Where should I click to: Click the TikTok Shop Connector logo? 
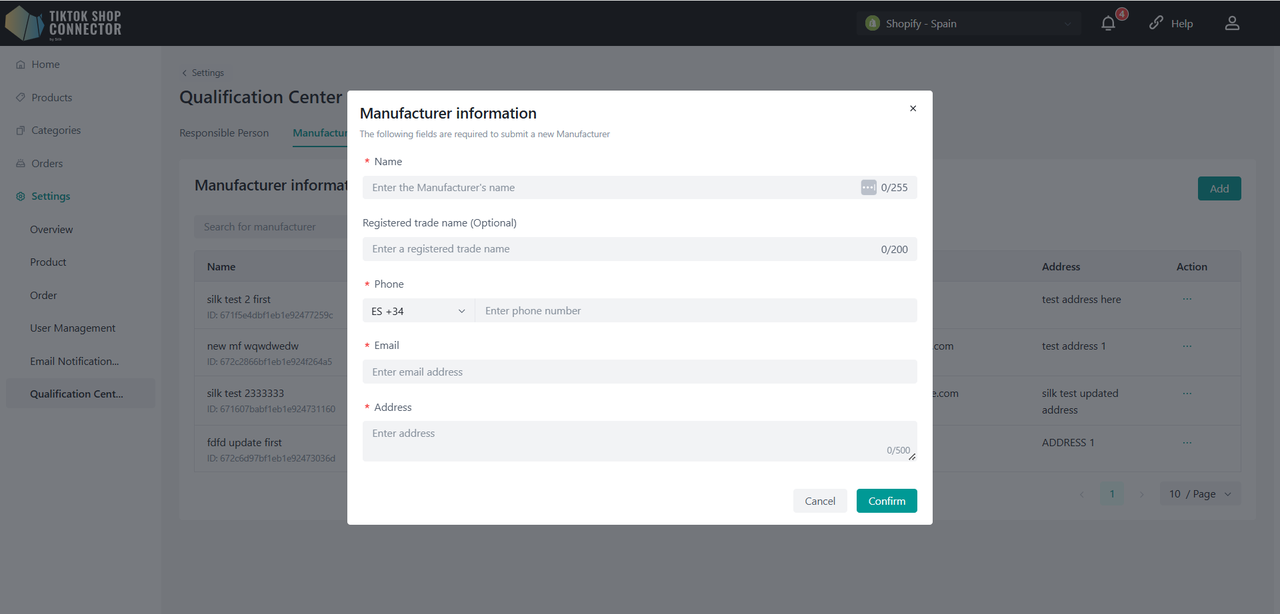pos(64,23)
